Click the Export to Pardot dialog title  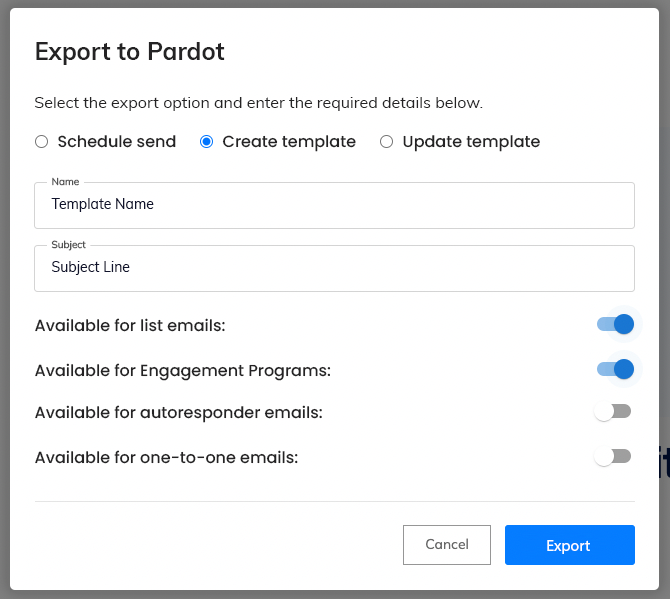point(129,52)
